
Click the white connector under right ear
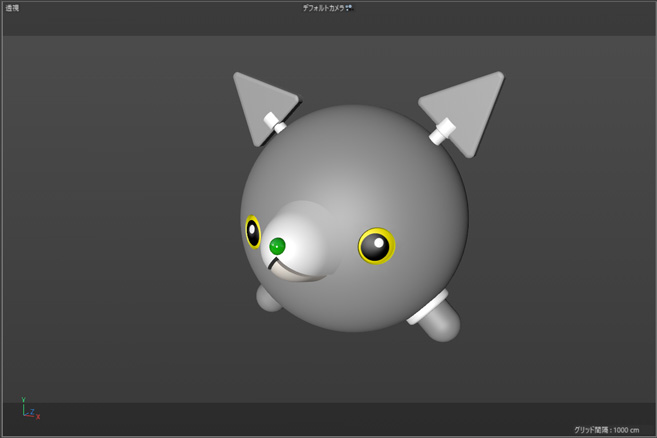pyautogui.click(x=442, y=130)
